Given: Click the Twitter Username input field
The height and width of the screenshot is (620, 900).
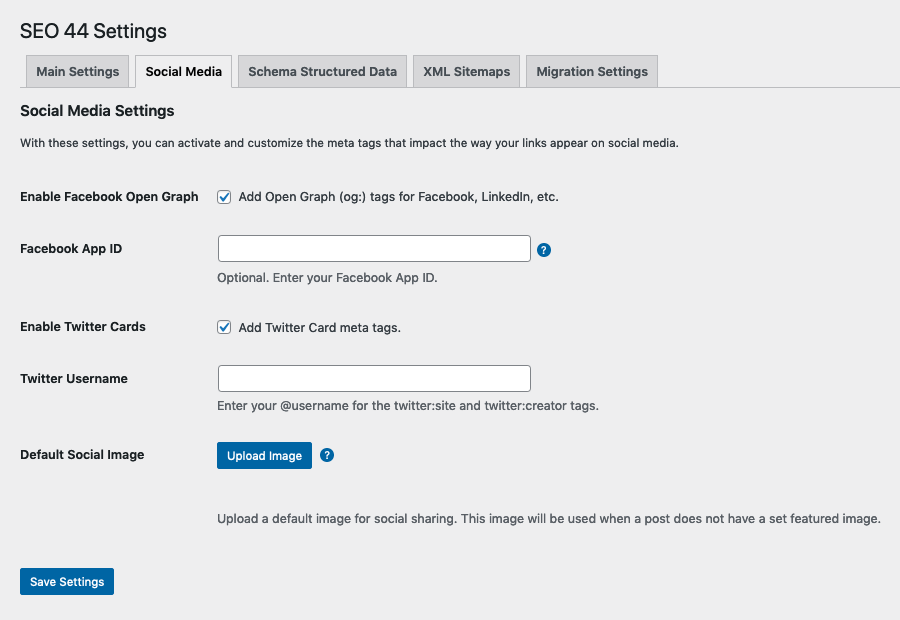Looking at the screenshot, I should pyautogui.click(x=374, y=378).
